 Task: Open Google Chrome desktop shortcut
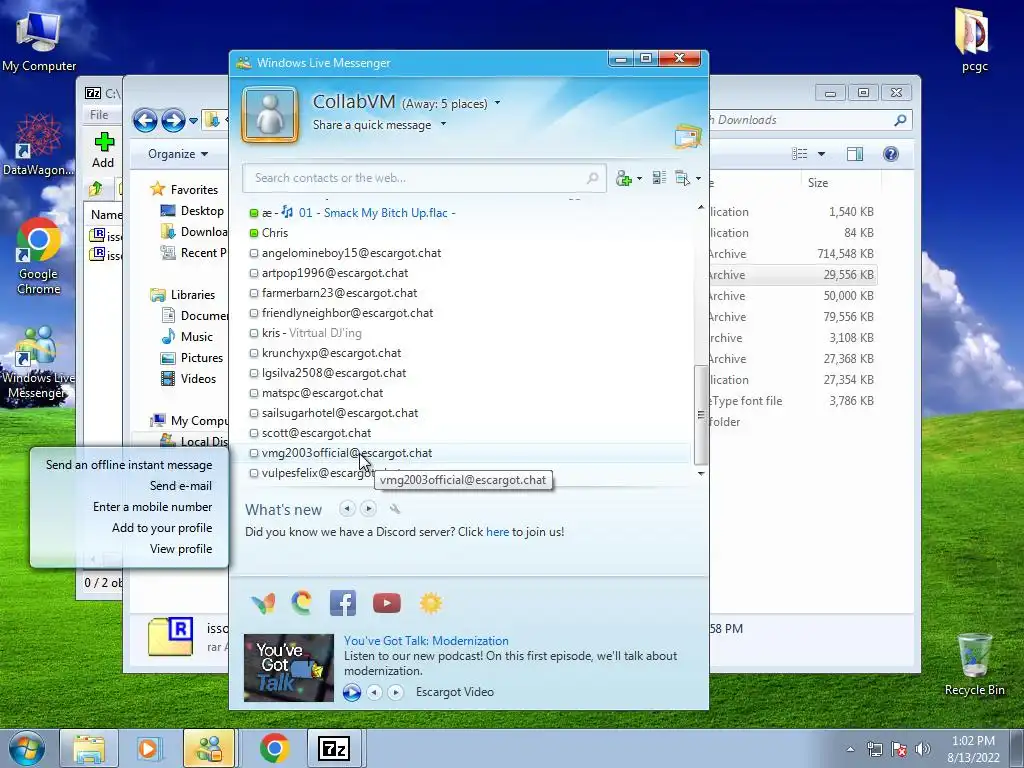point(38,257)
